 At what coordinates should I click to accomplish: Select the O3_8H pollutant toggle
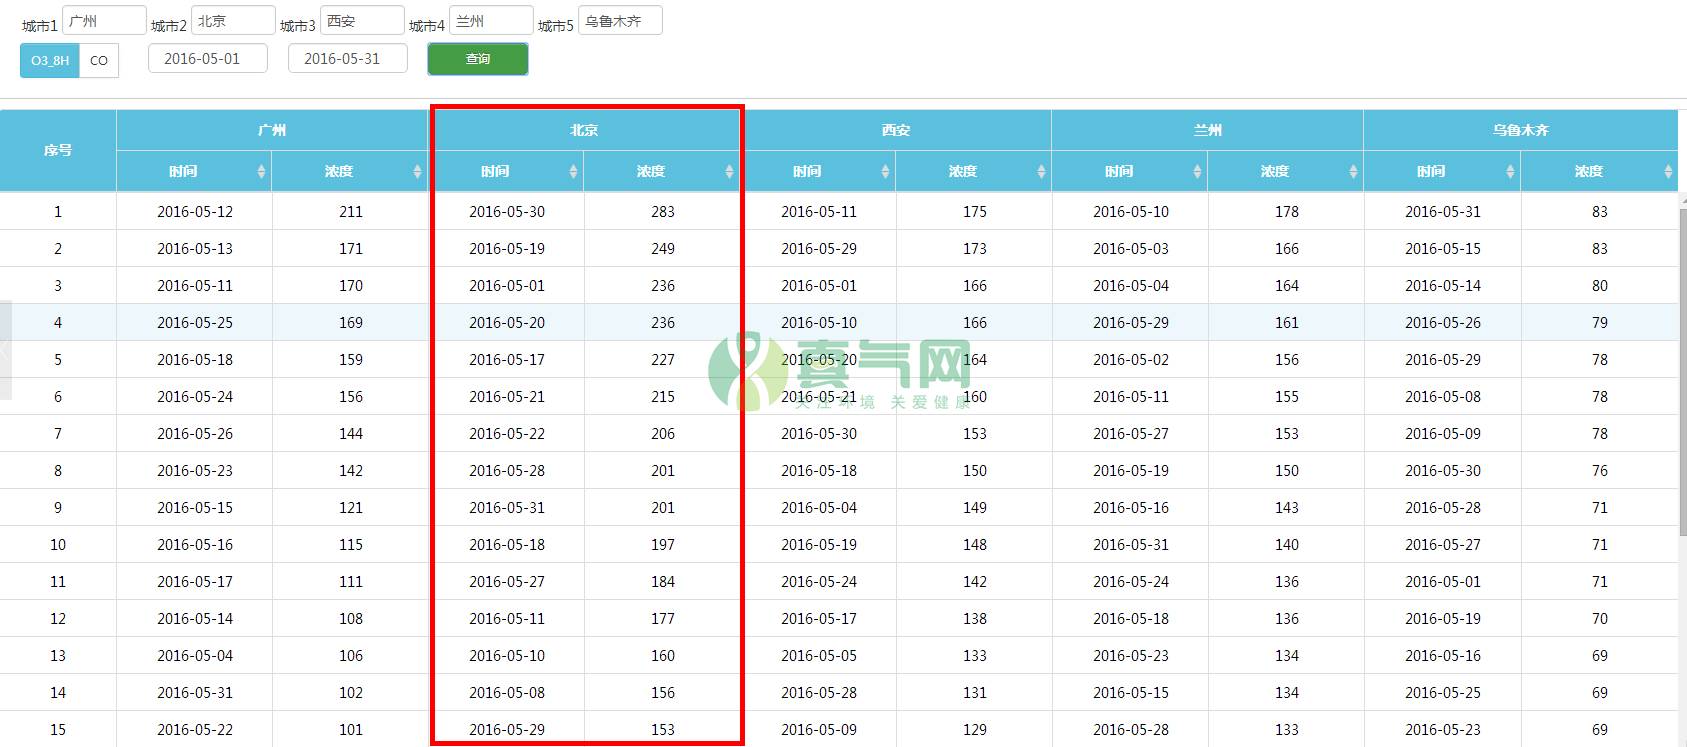click(x=49, y=60)
